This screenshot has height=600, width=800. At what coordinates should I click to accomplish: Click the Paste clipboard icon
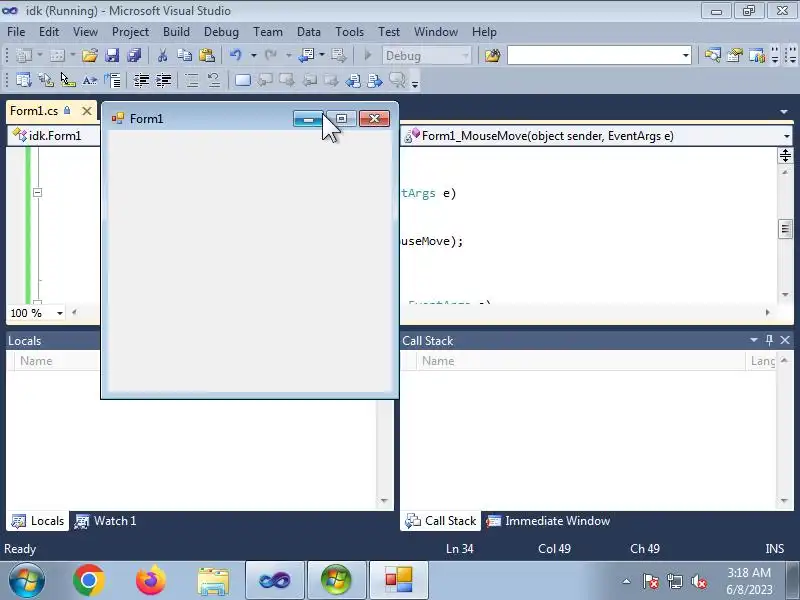click(207, 55)
